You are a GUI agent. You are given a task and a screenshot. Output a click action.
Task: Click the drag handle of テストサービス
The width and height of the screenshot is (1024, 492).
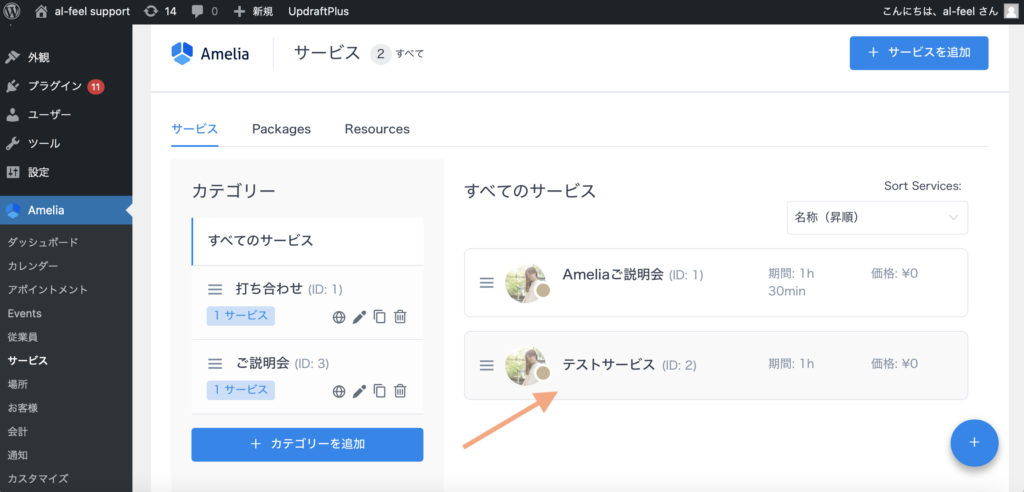click(x=487, y=365)
